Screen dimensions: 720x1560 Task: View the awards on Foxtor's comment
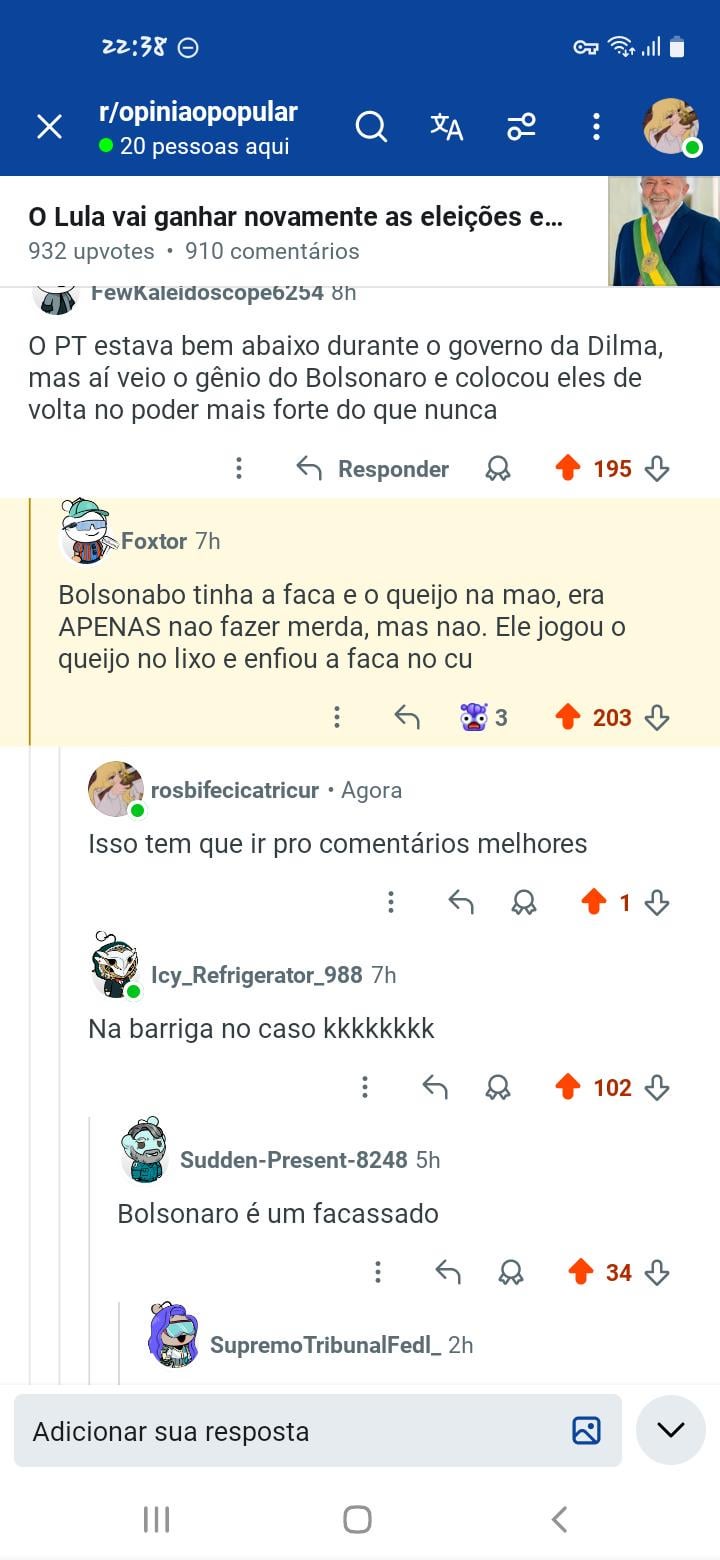point(484,717)
